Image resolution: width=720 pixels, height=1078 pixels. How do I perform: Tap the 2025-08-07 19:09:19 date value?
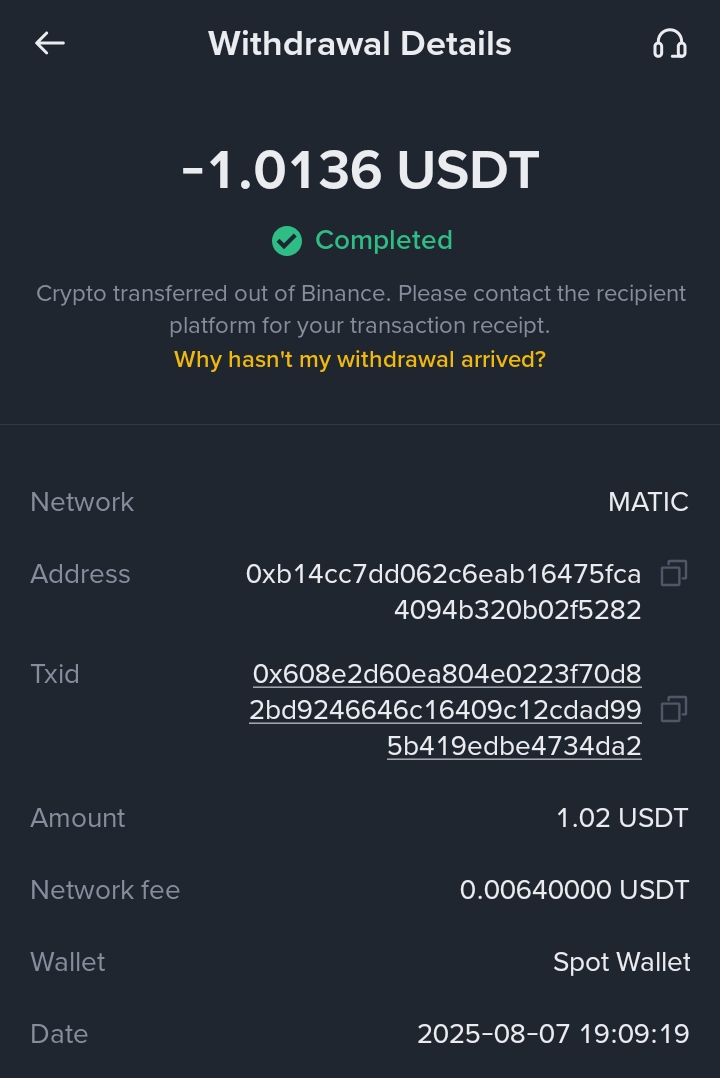point(553,1034)
